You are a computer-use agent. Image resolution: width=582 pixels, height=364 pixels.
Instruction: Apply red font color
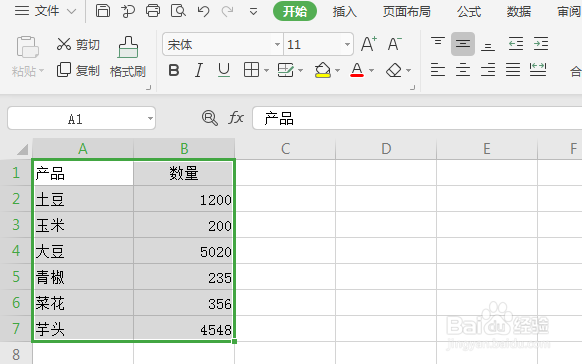pyautogui.click(x=357, y=70)
